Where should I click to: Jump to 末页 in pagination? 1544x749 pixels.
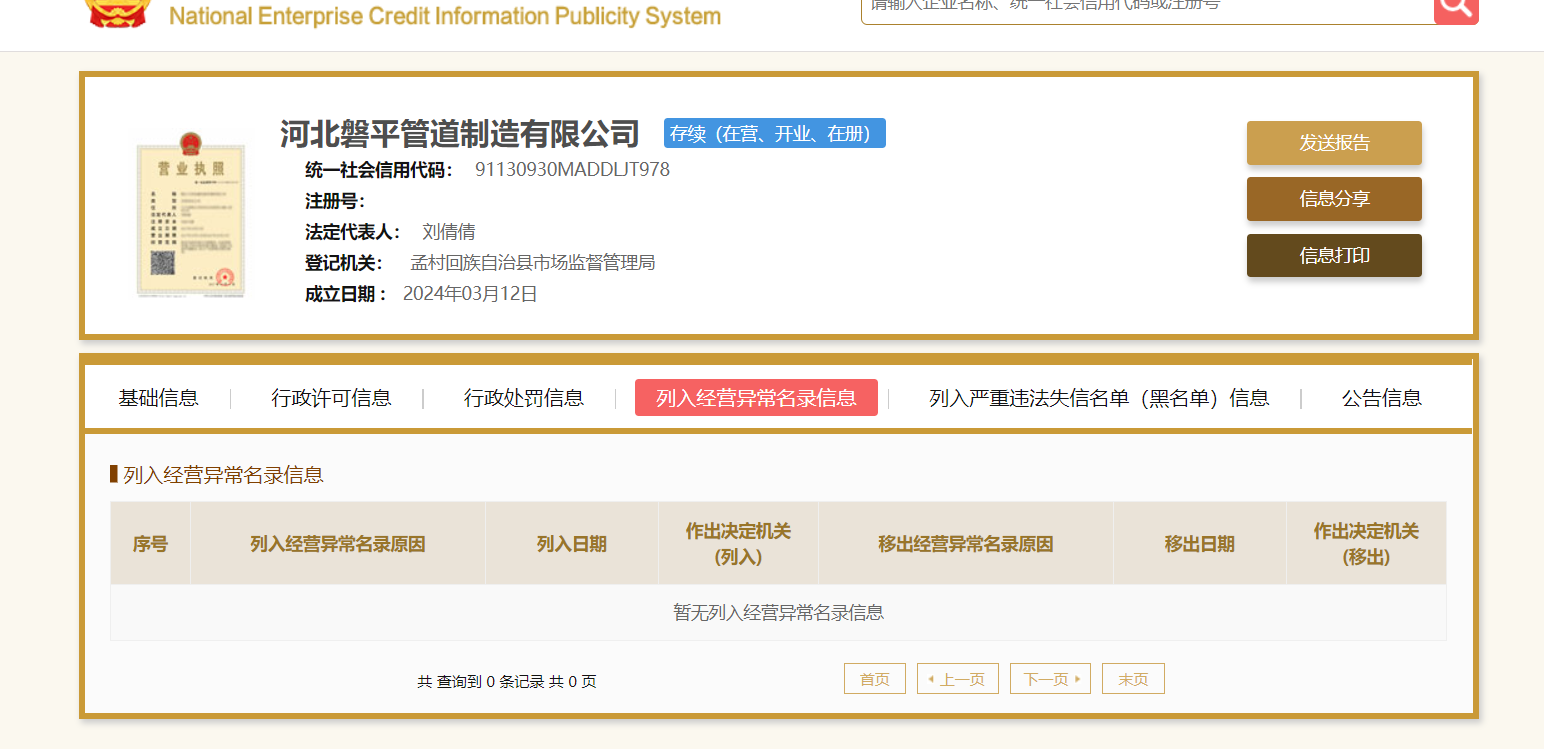(x=1133, y=679)
